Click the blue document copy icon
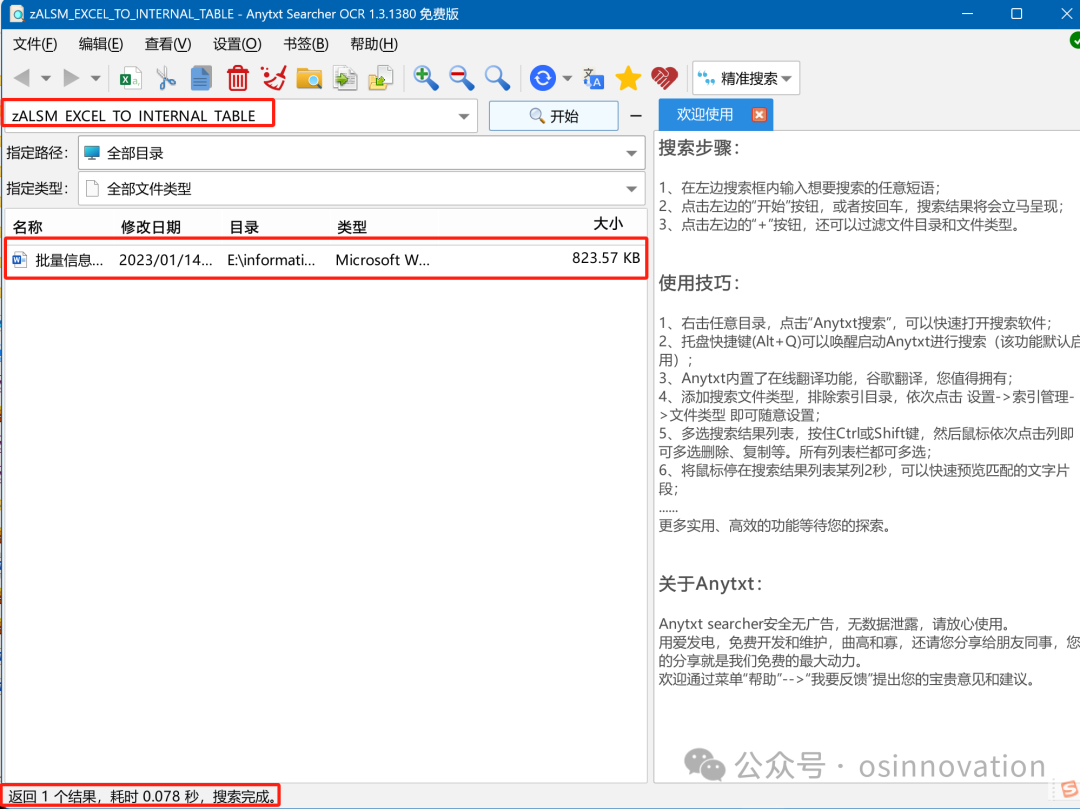Image resolution: width=1080 pixels, height=809 pixels. pos(201,78)
